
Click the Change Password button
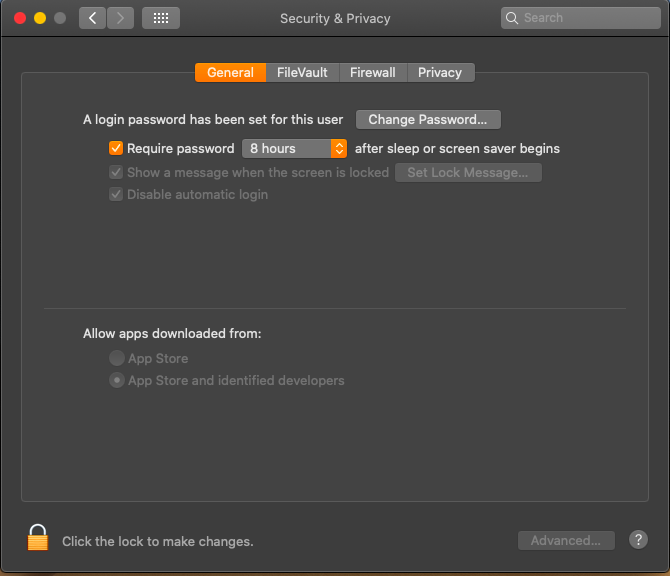[x=428, y=120]
